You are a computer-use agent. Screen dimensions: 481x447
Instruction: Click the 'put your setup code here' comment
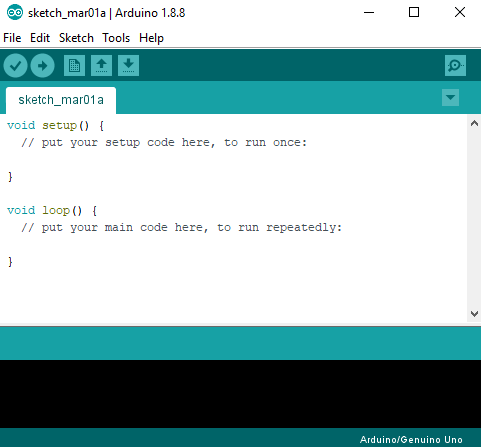[164, 143]
